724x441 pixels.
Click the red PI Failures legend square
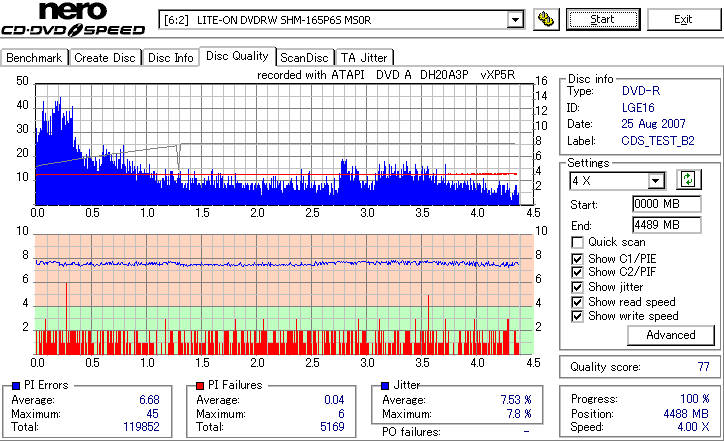pyautogui.click(x=200, y=386)
